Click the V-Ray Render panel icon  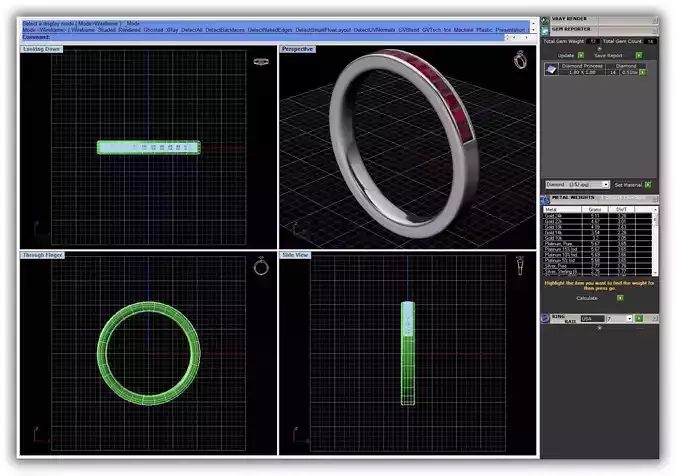tap(545, 20)
